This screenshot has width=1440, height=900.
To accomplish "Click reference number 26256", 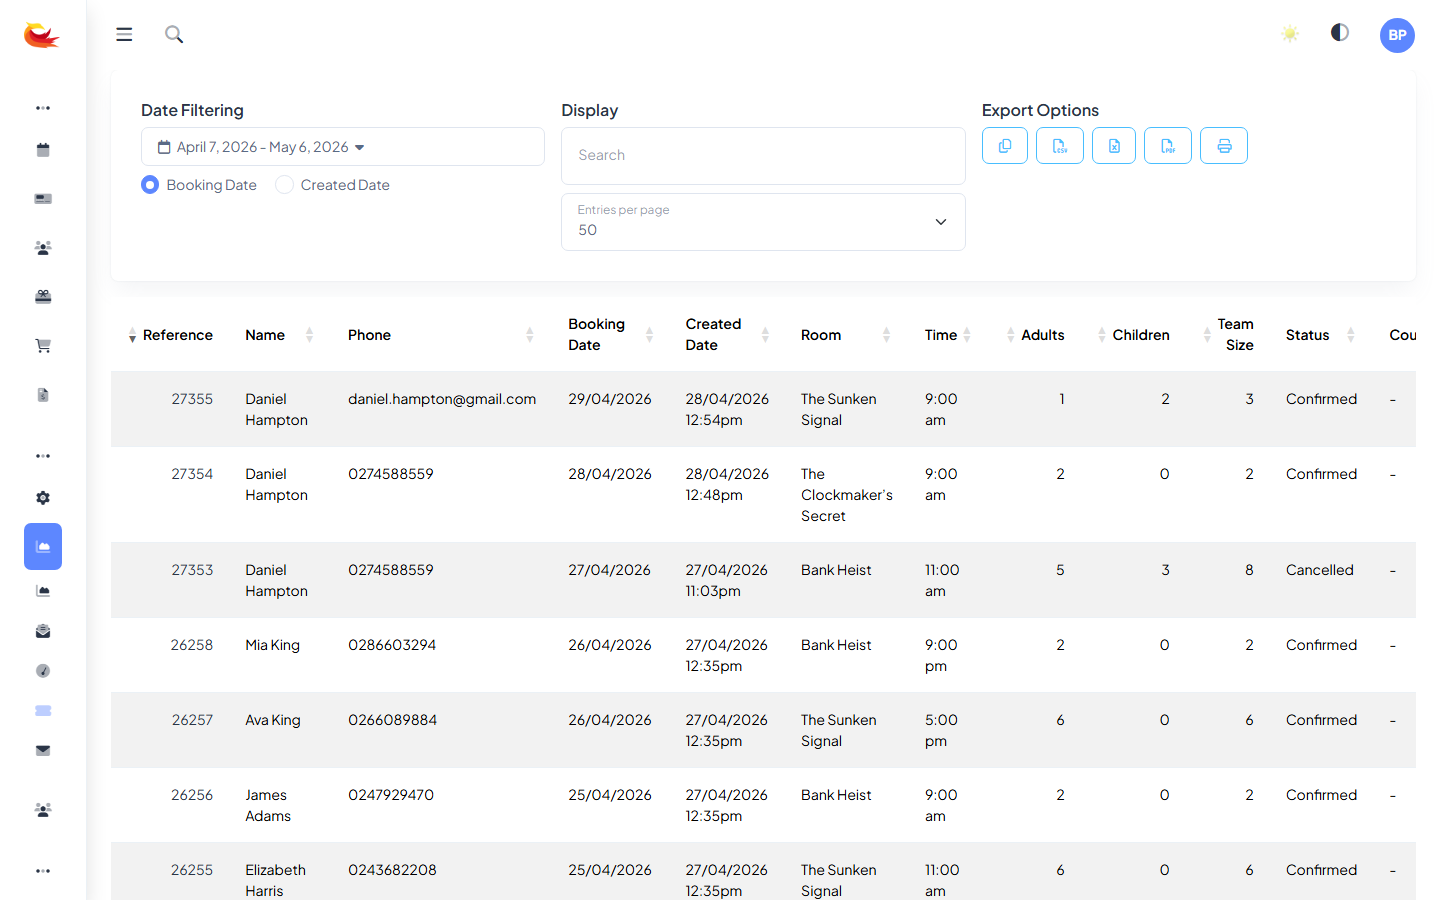I will point(192,795).
